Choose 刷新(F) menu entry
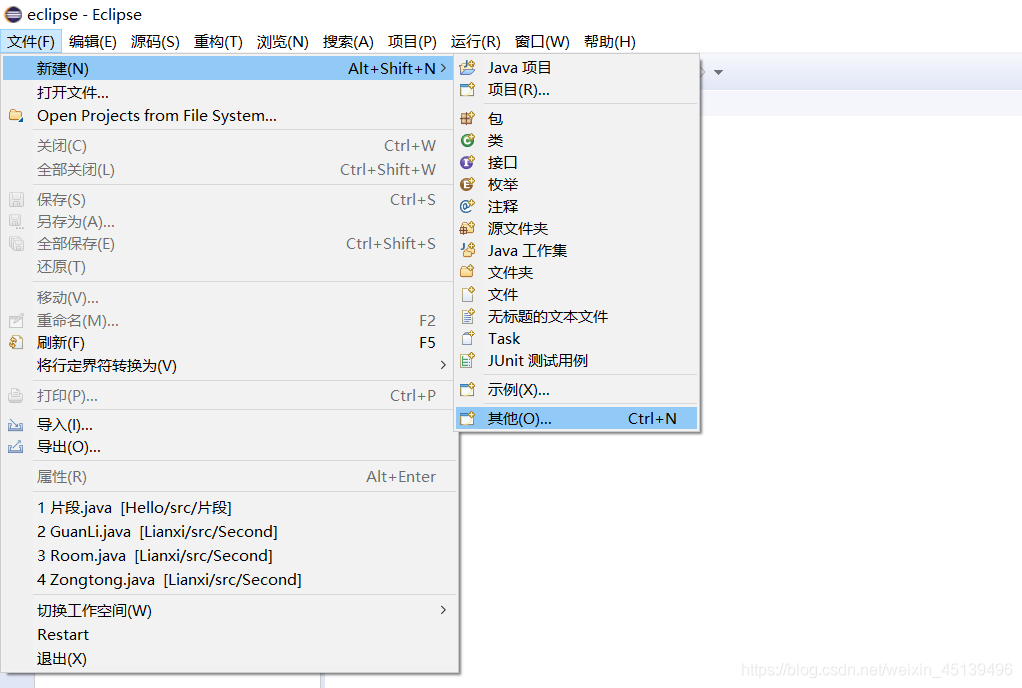 pos(227,343)
